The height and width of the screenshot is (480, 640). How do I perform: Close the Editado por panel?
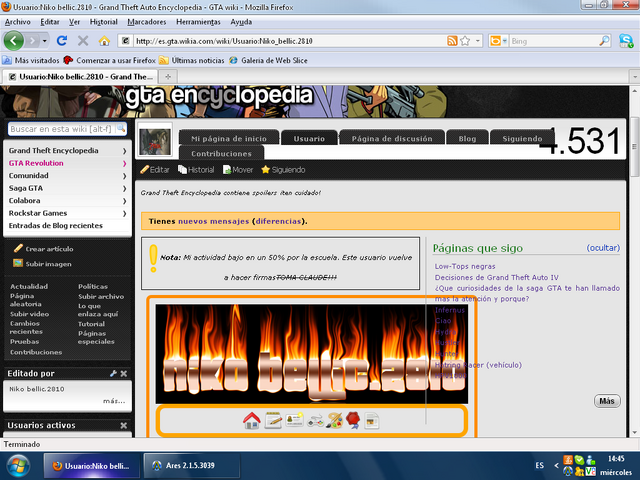click(124, 373)
